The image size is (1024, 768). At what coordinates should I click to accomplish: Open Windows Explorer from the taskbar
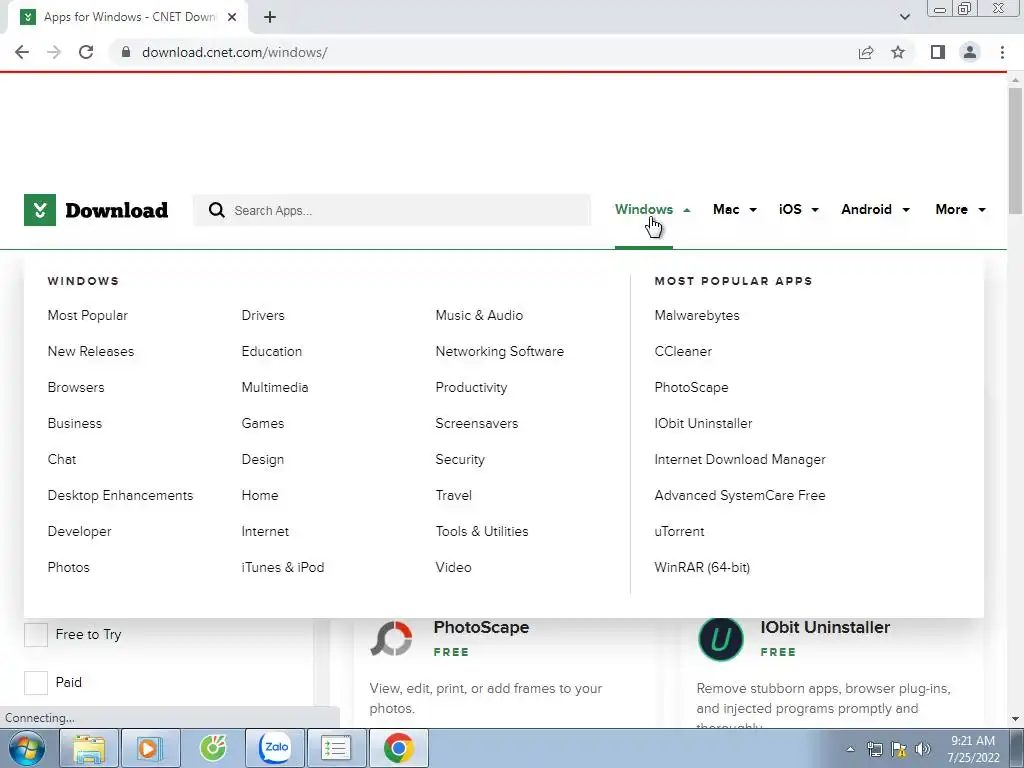[89, 748]
